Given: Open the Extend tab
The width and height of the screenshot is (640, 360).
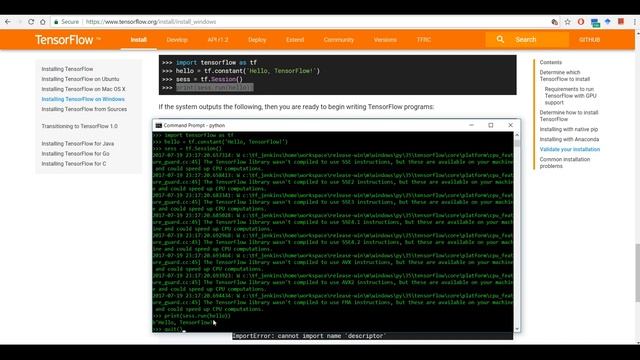Looking at the screenshot, I should coord(295,40).
